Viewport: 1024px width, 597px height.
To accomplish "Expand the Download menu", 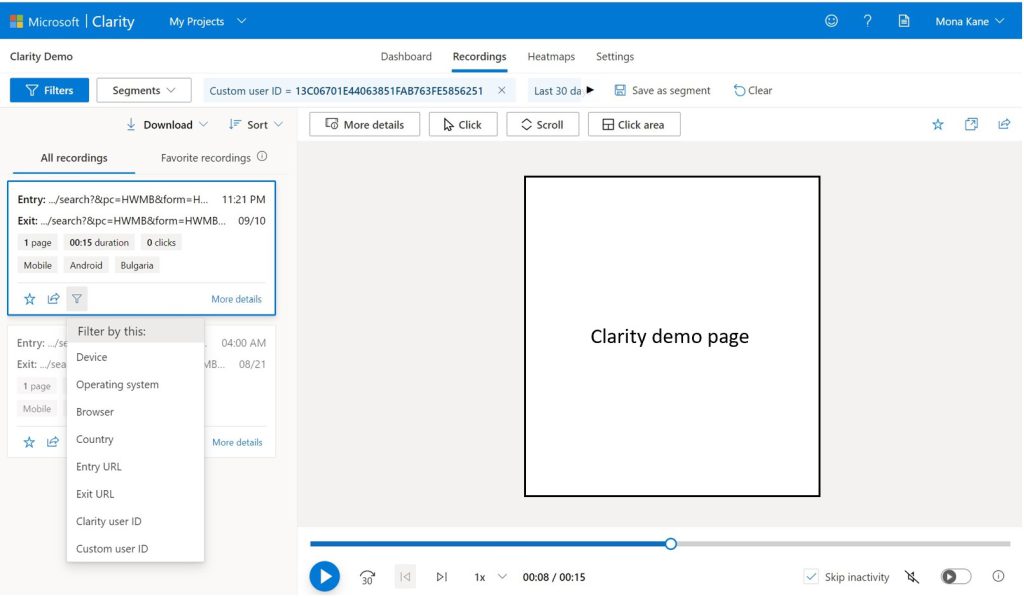I will [x=166, y=124].
